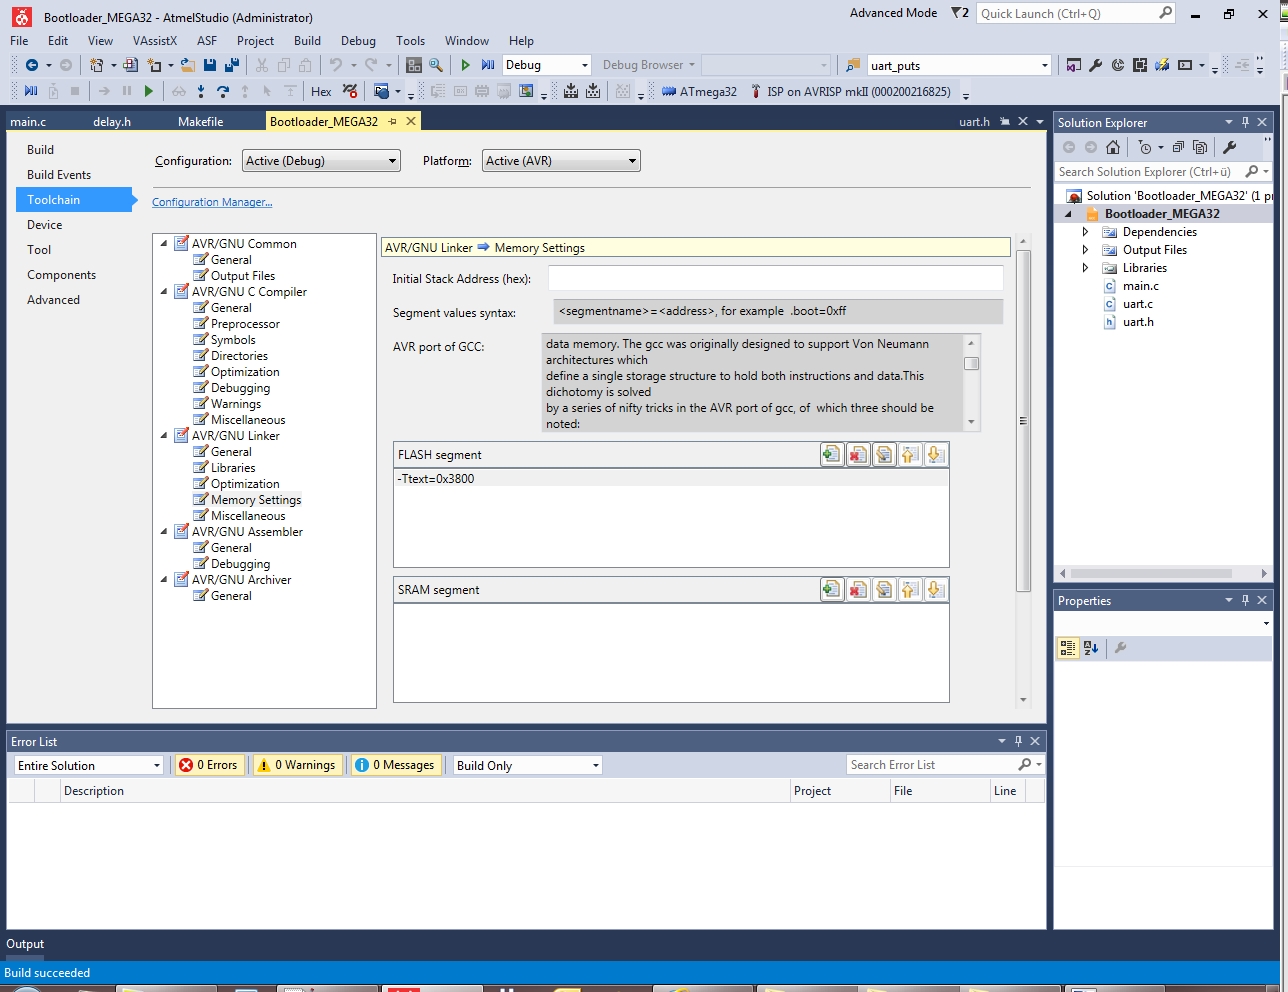Click the Navigate Backward toolbar arrow

32,65
